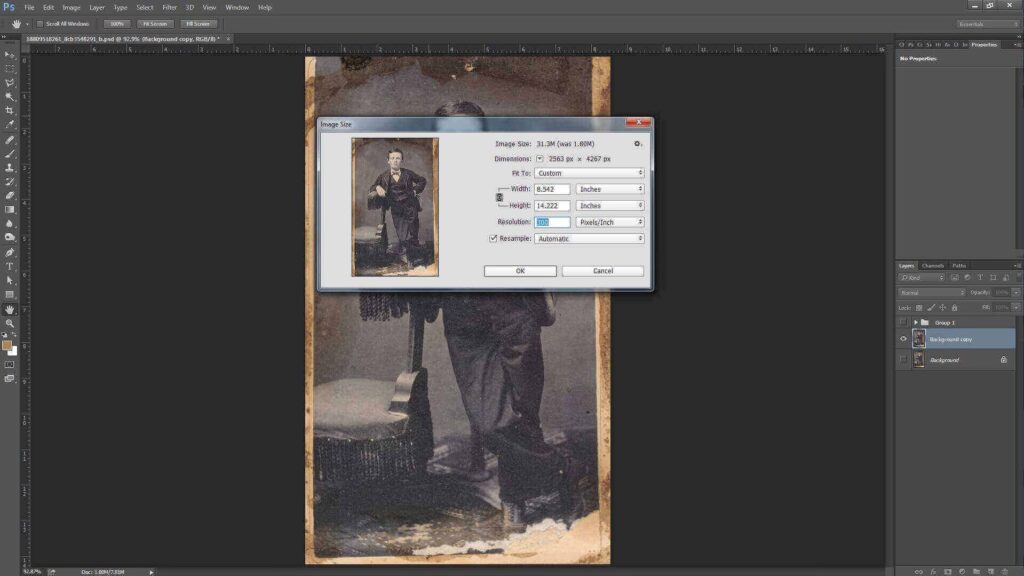Click the lock icon on Background layer
Image resolution: width=1024 pixels, height=576 pixels.
[x=1003, y=359]
